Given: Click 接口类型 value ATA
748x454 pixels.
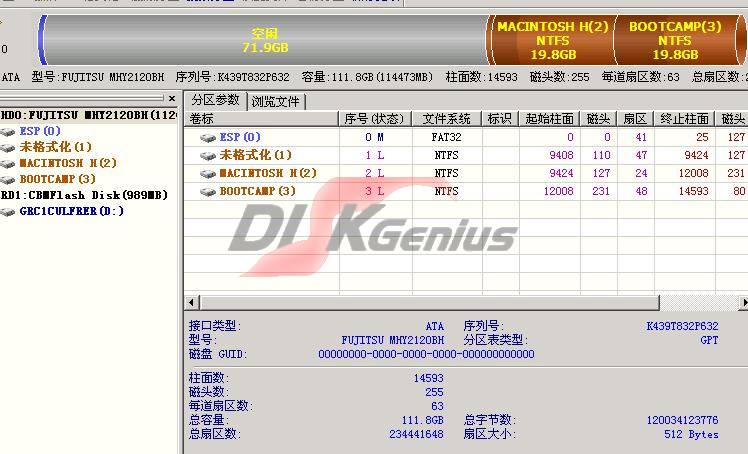Looking at the screenshot, I should [x=434, y=326].
